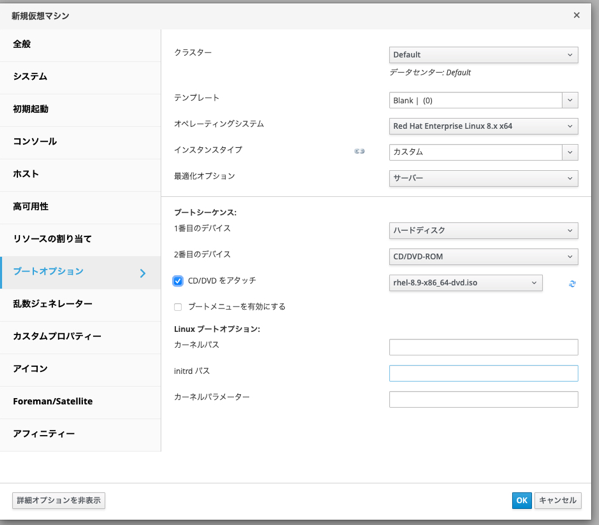Open the Red Hat Enterprise Linux OS dropdown
599x525 pixels.
(x=483, y=126)
